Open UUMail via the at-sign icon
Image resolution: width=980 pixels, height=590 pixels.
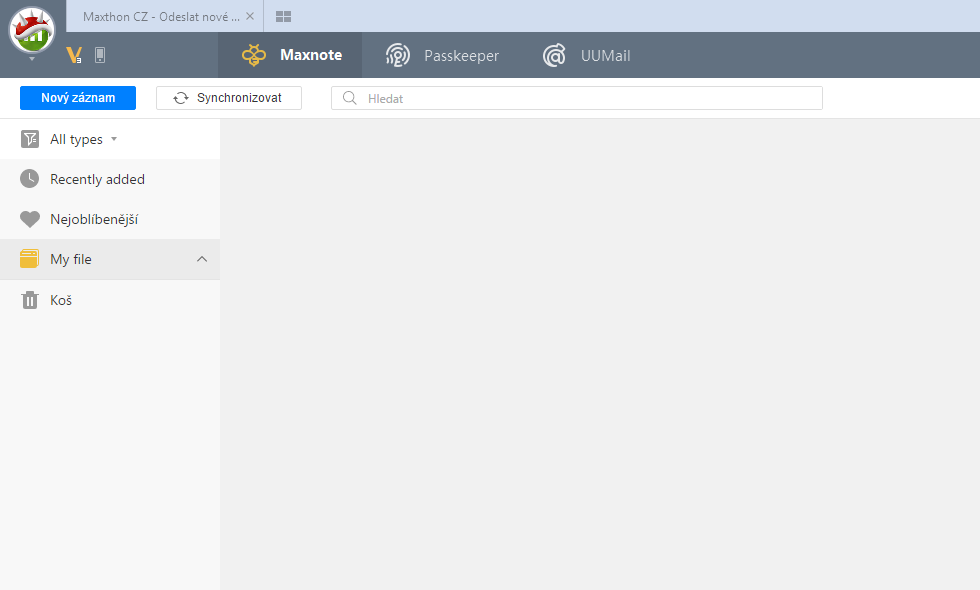[554, 55]
